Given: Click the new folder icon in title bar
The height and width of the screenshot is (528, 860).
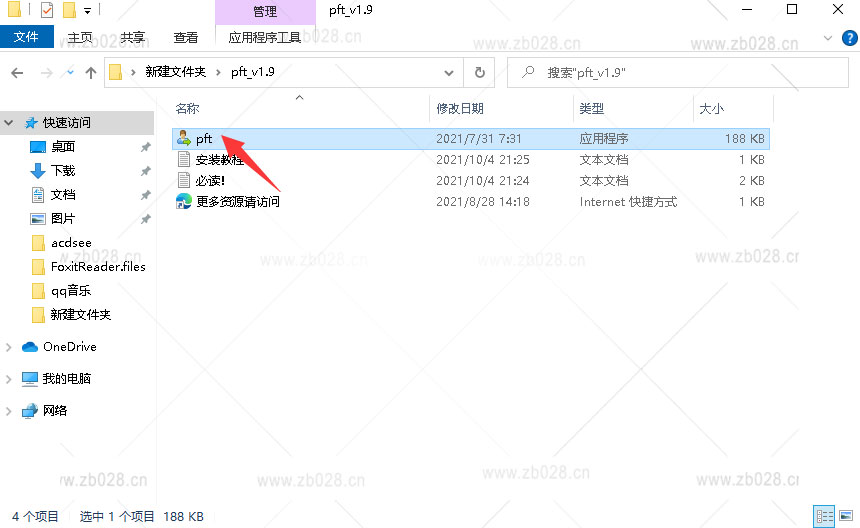Looking at the screenshot, I should [x=69, y=10].
